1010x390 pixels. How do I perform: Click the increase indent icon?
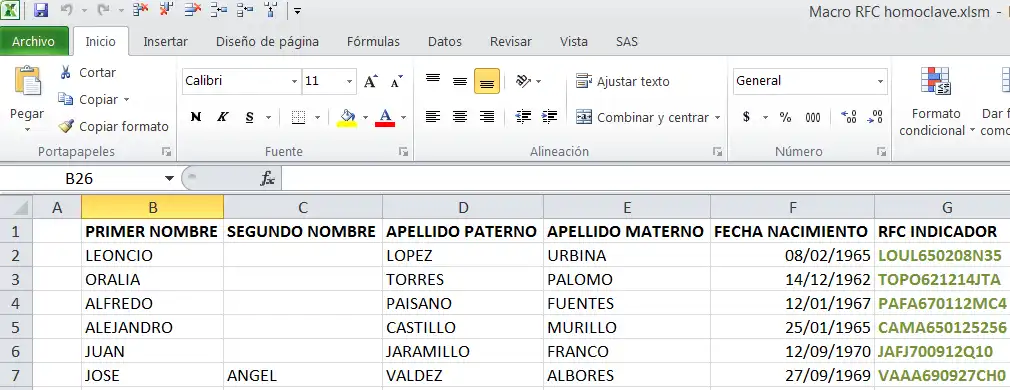coord(549,117)
